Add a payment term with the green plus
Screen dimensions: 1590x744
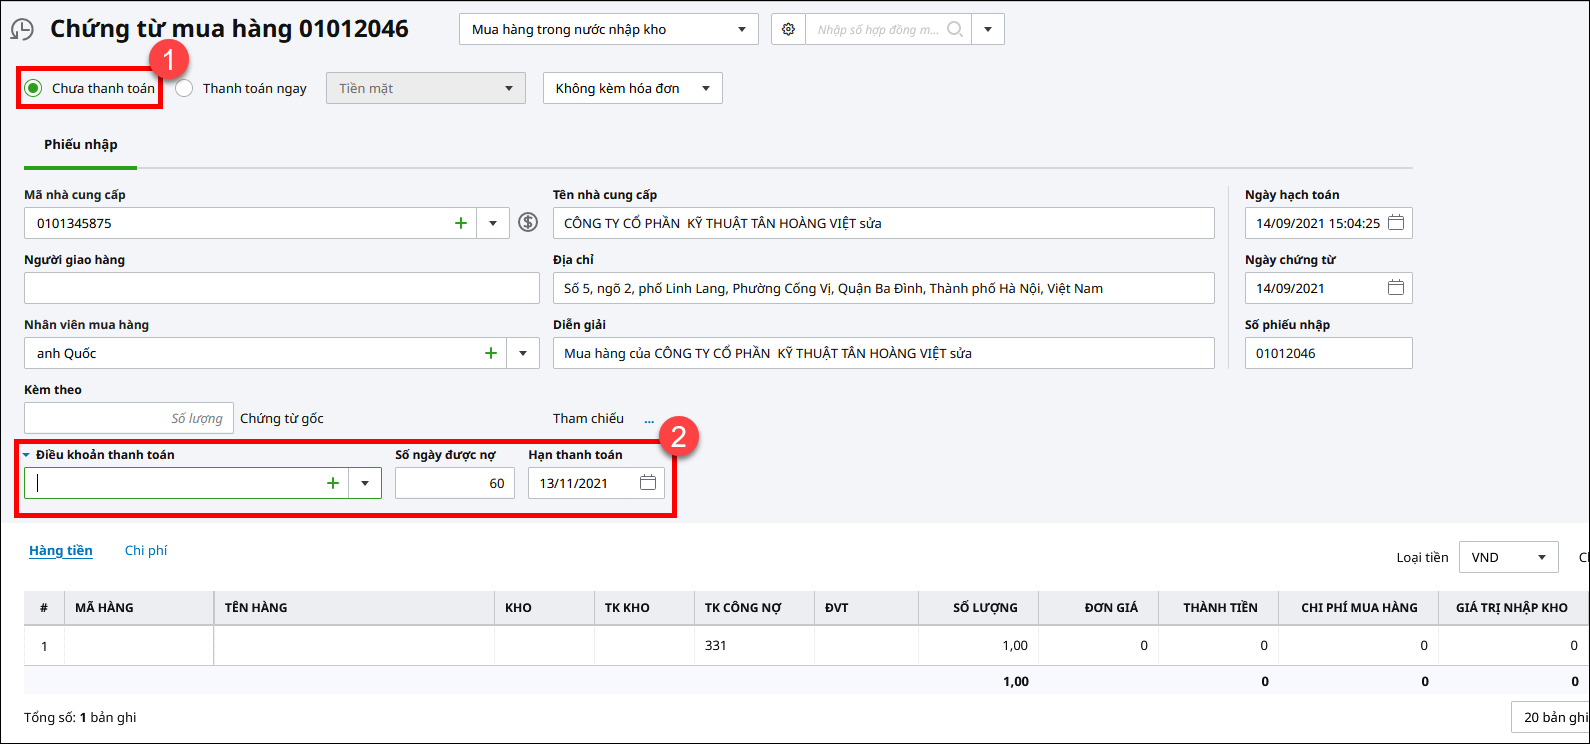click(333, 483)
